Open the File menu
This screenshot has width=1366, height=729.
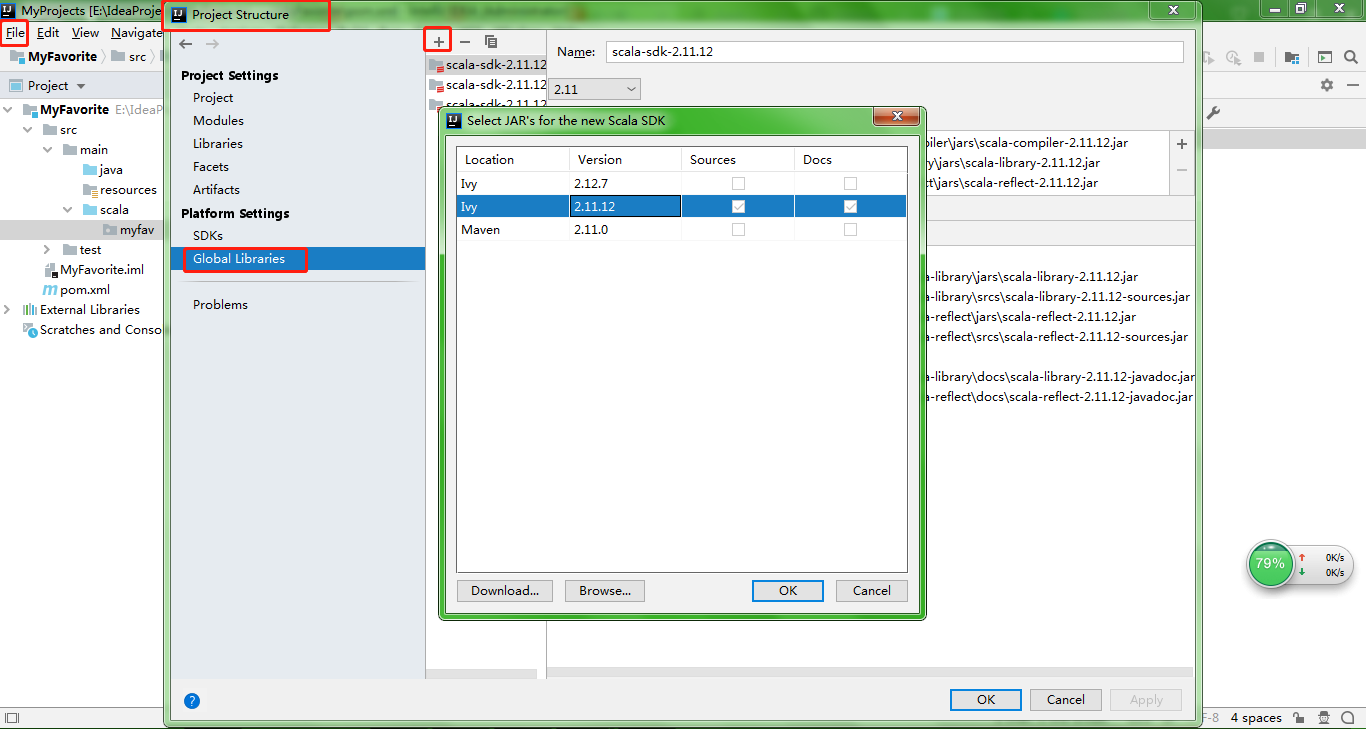(15, 33)
